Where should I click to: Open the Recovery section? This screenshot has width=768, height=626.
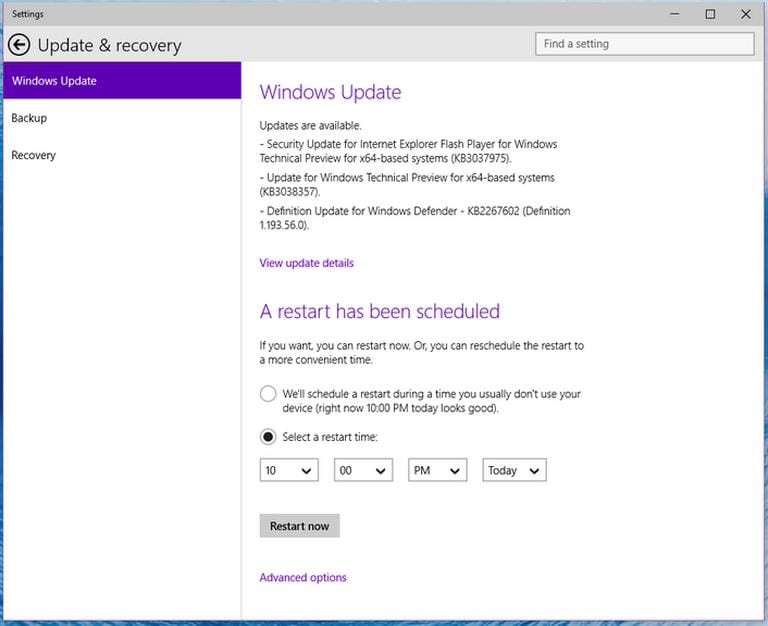[x=33, y=155]
